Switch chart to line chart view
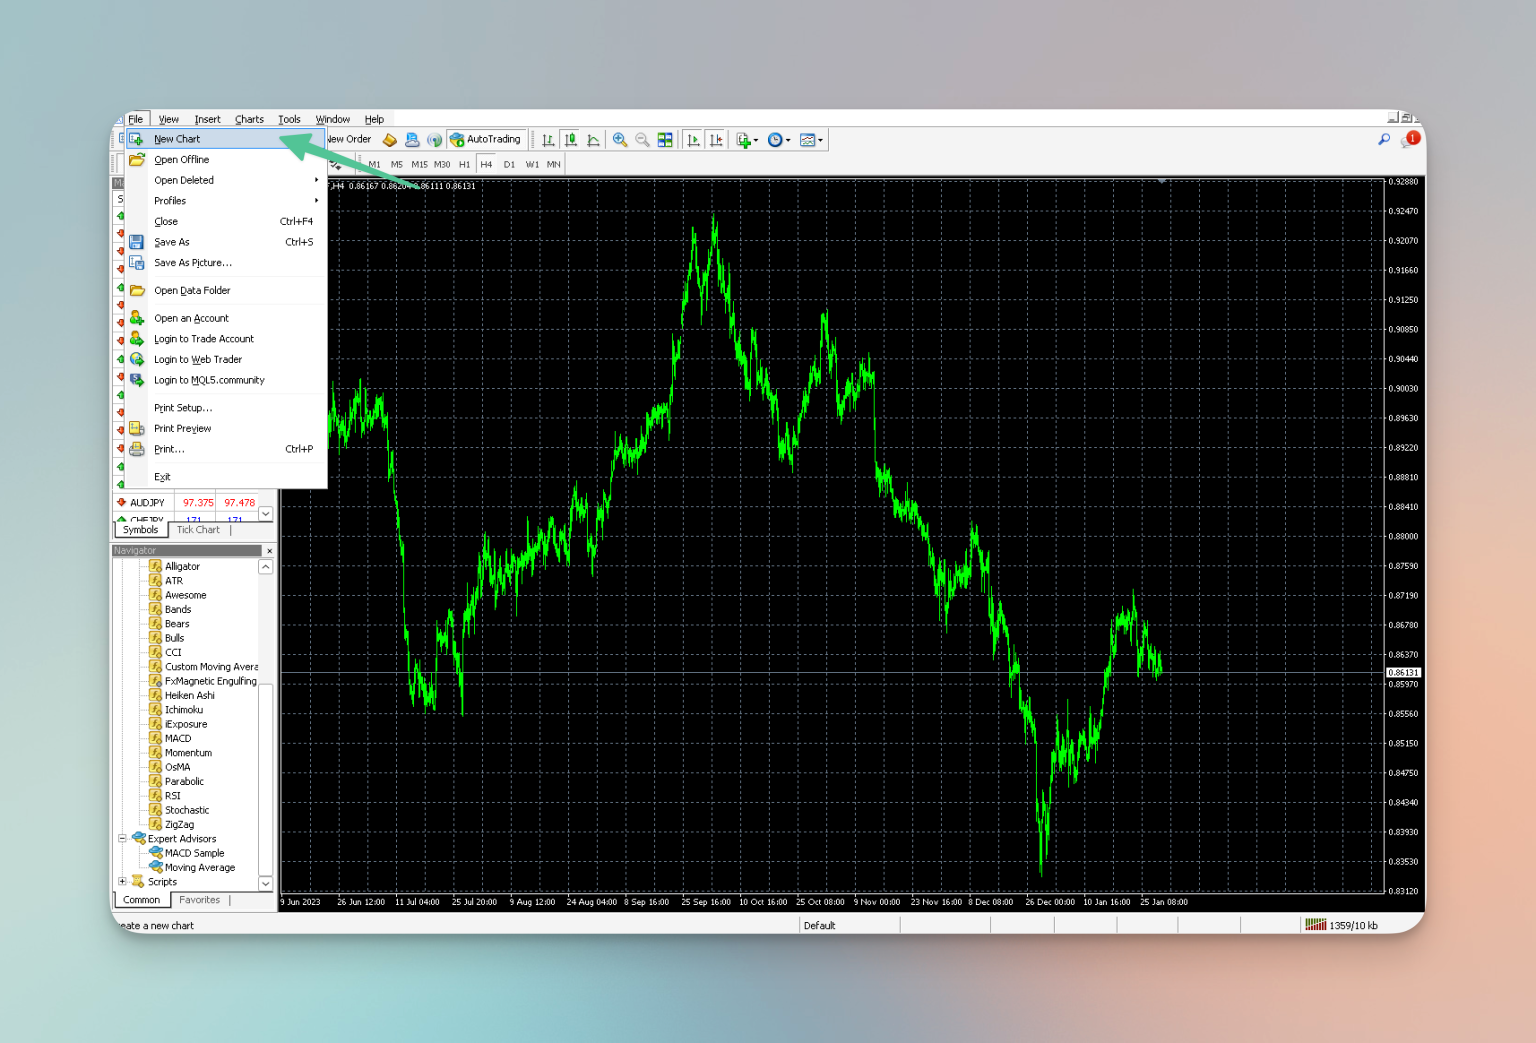 pos(593,140)
